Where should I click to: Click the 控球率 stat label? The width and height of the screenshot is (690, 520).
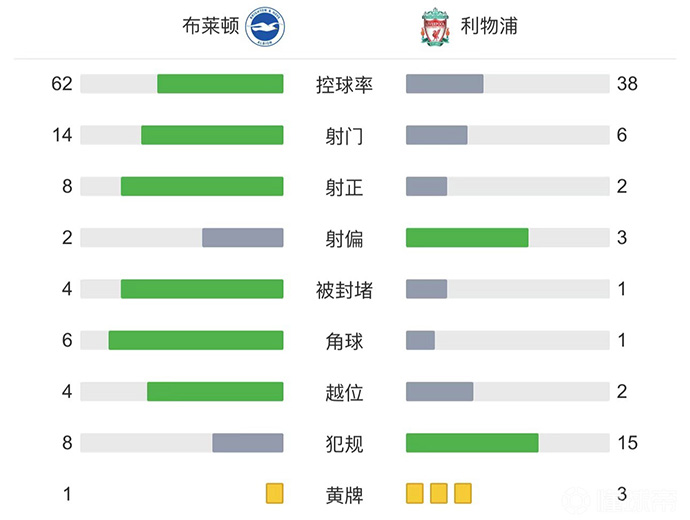point(344,84)
